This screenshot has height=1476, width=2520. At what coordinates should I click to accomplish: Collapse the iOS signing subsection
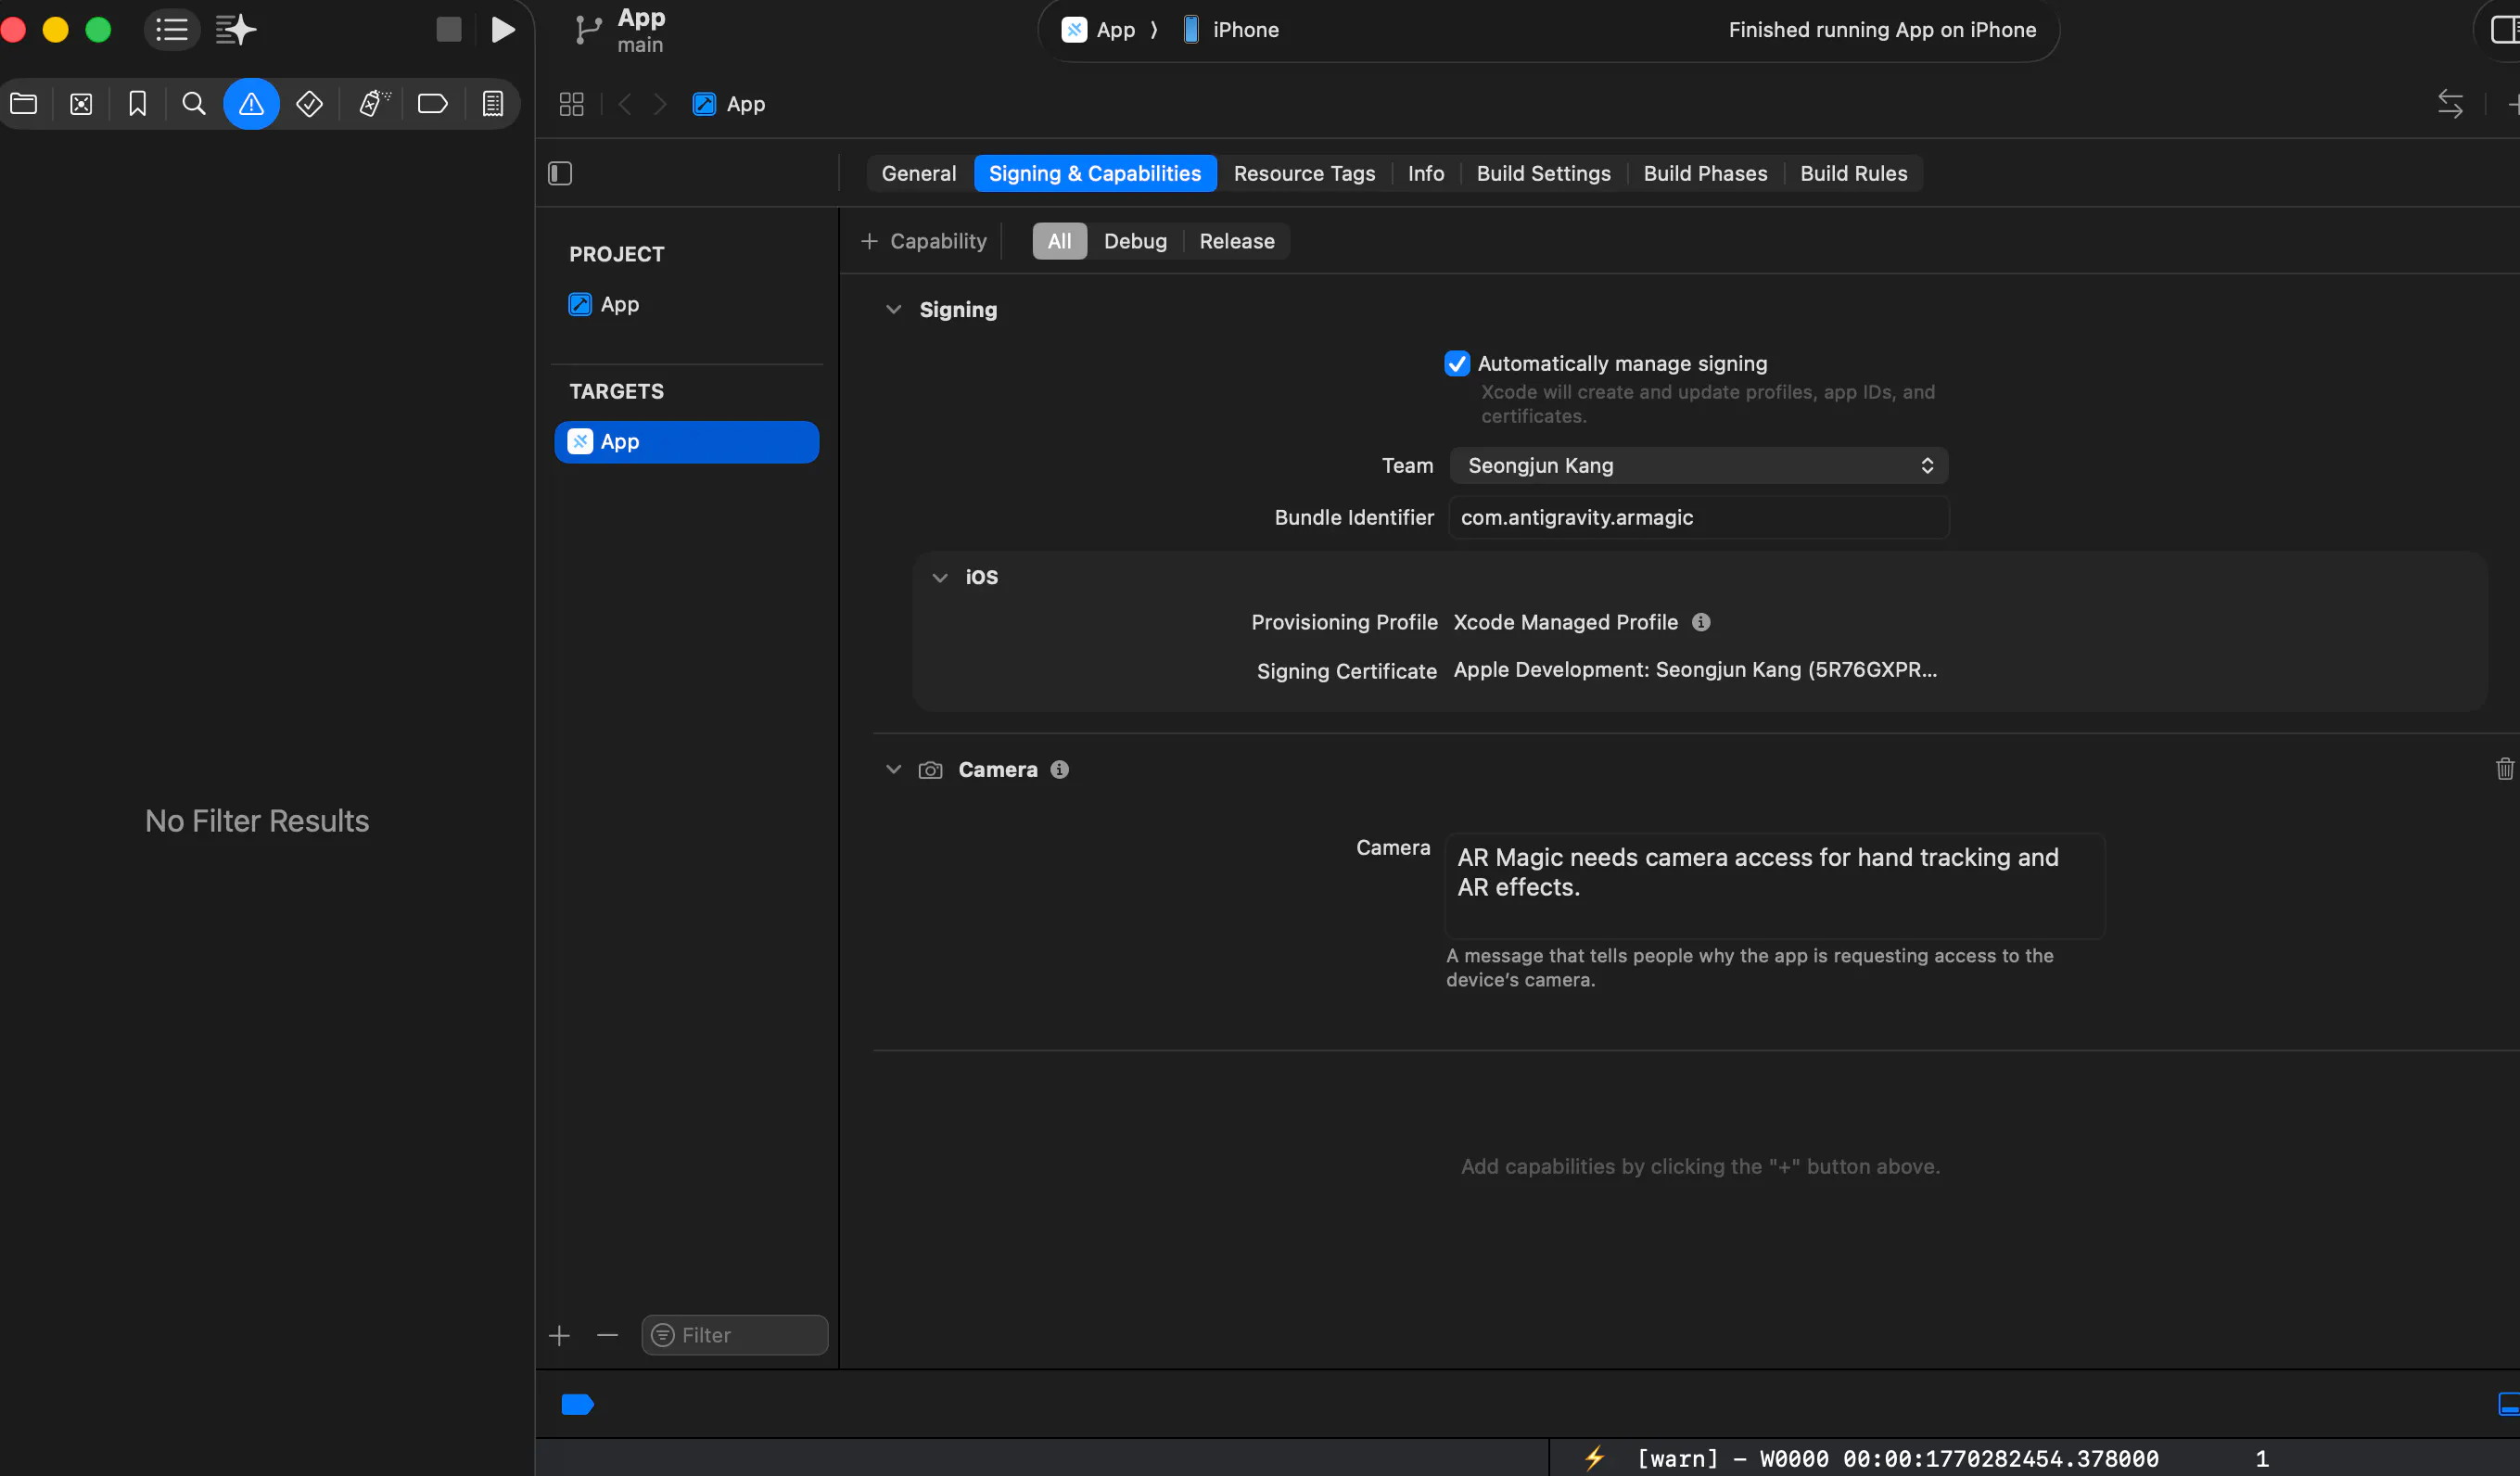click(939, 577)
